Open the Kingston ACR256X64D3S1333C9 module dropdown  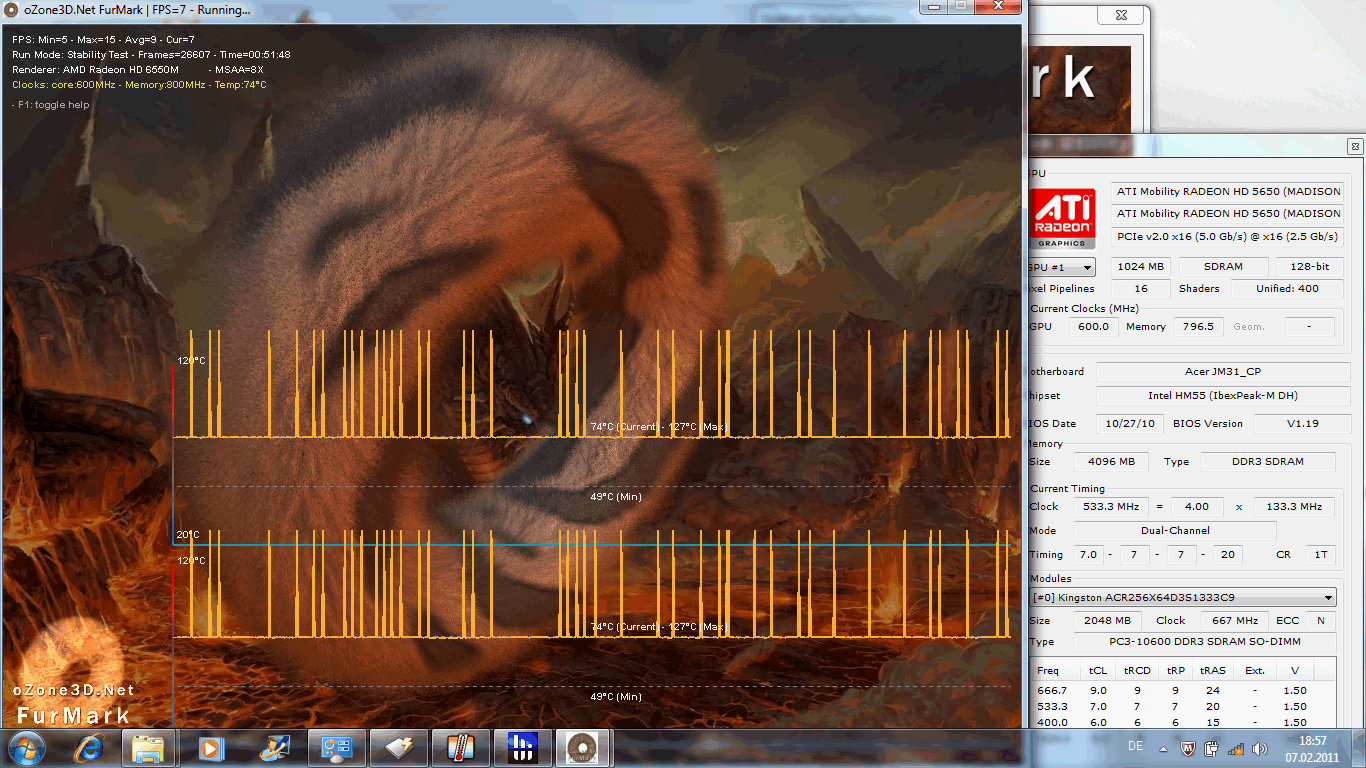point(1183,597)
